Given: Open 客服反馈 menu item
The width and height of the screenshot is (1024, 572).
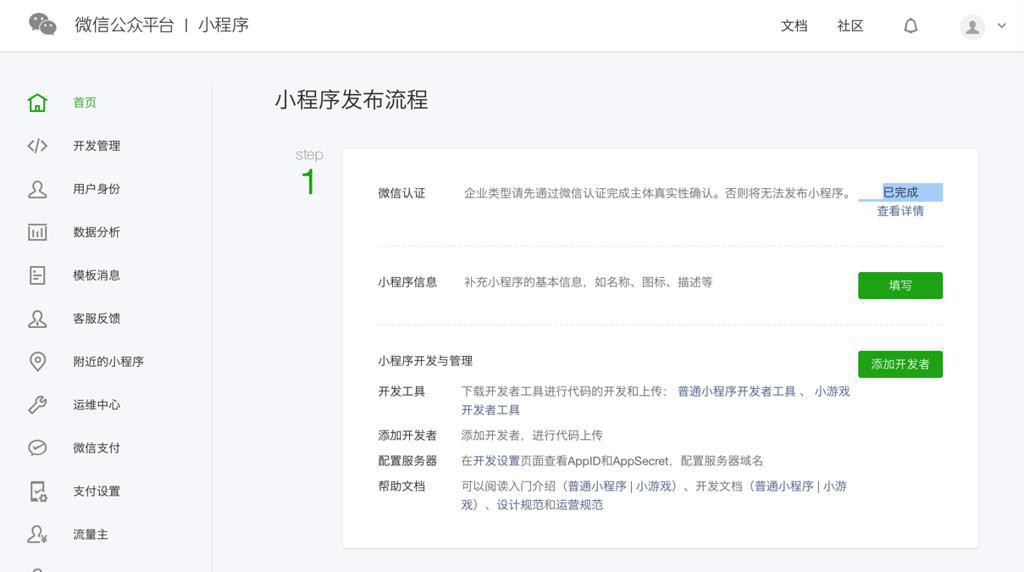Looking at the screenshot, I should point(97,318).
